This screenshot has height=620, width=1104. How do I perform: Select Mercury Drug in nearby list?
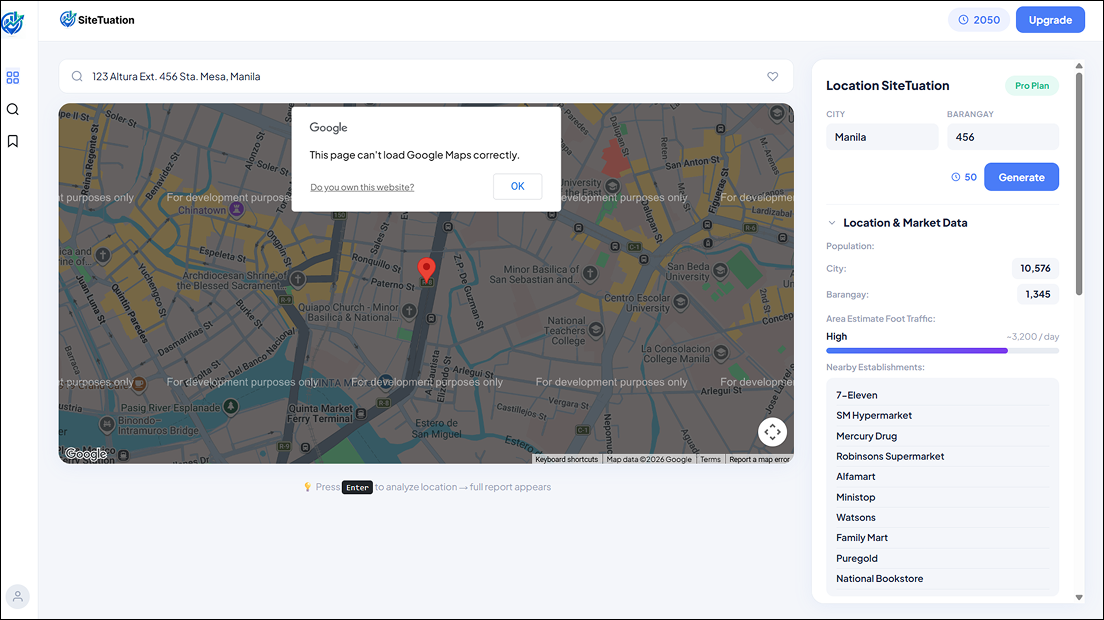pos(942,436)
